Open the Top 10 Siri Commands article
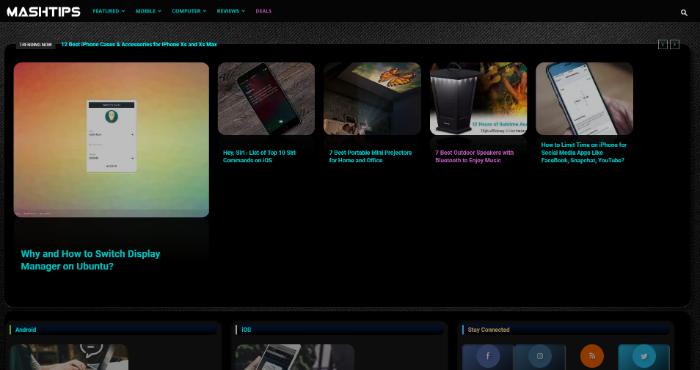700x370 pixels. point(259,156)
